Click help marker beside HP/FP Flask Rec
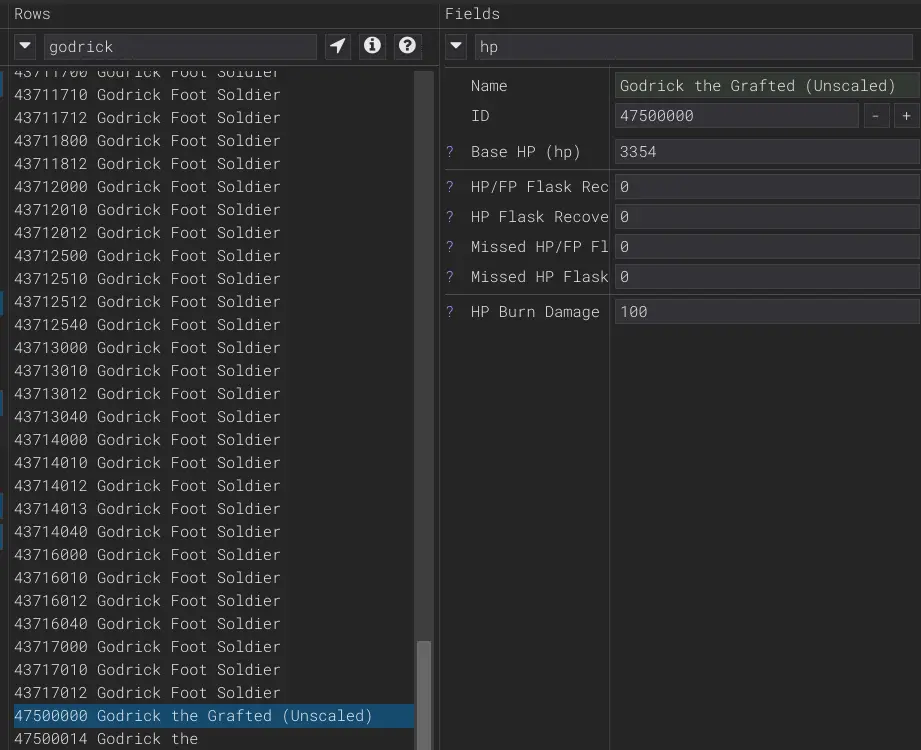This screenshot has width=921, height=750. pos(450,187)
